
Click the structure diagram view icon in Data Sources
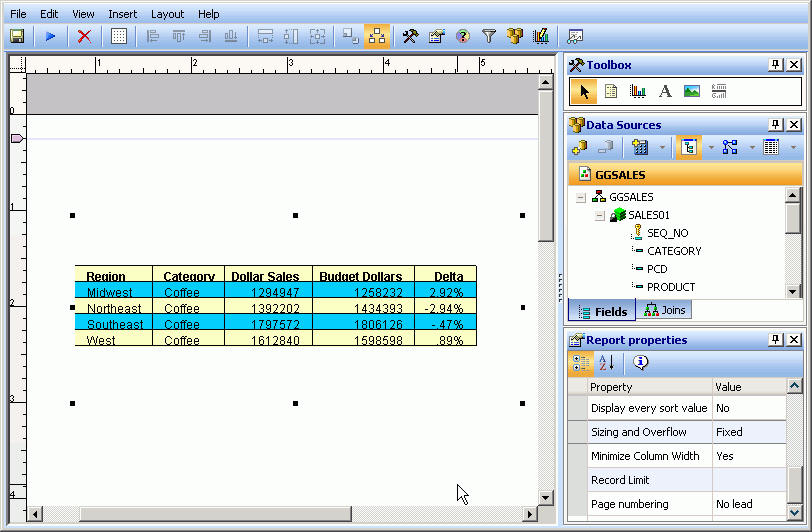730,148
